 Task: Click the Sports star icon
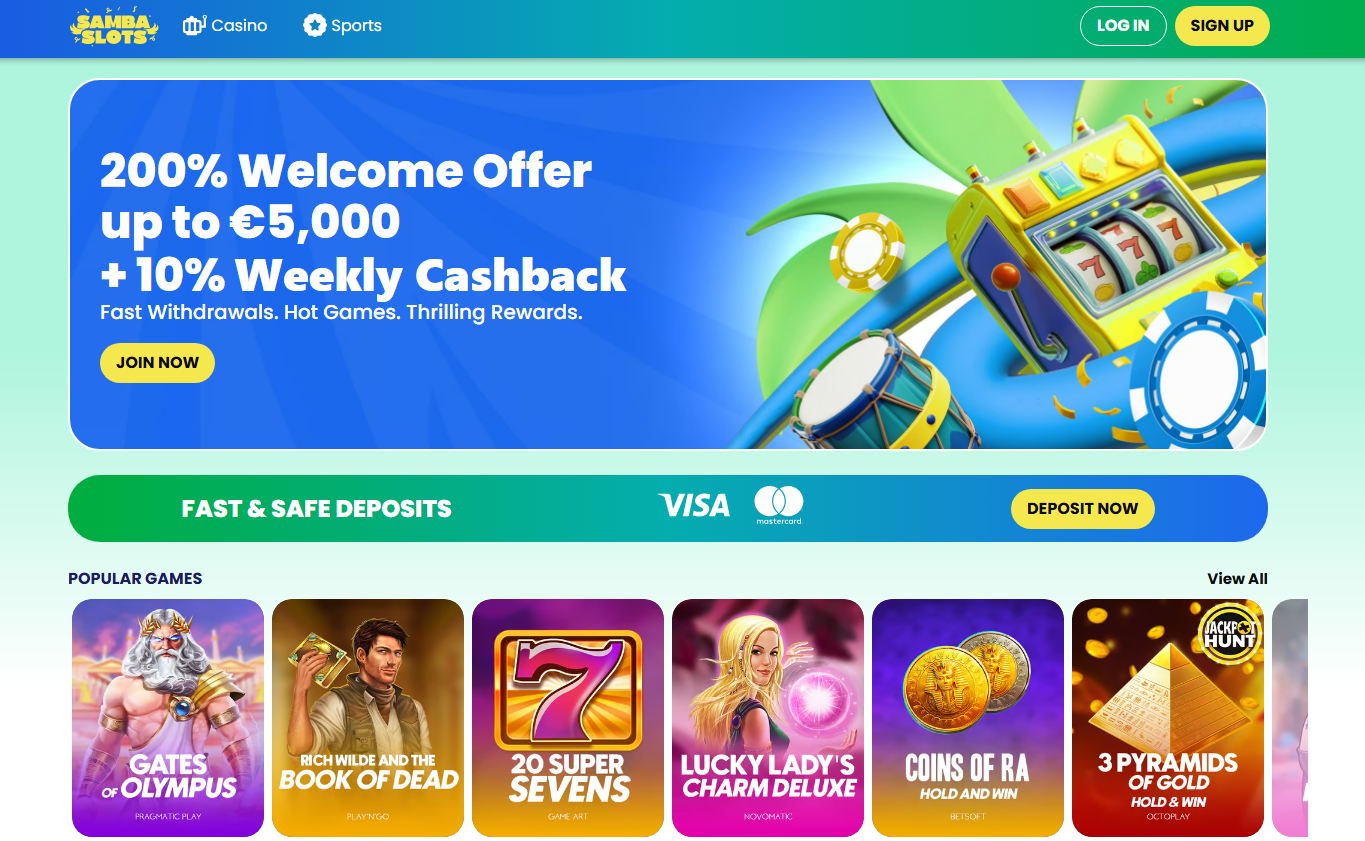315,25
